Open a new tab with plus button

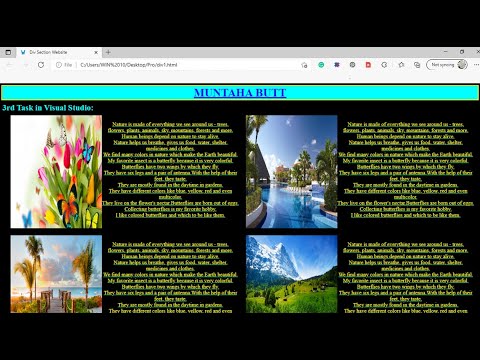click(108, 52)
